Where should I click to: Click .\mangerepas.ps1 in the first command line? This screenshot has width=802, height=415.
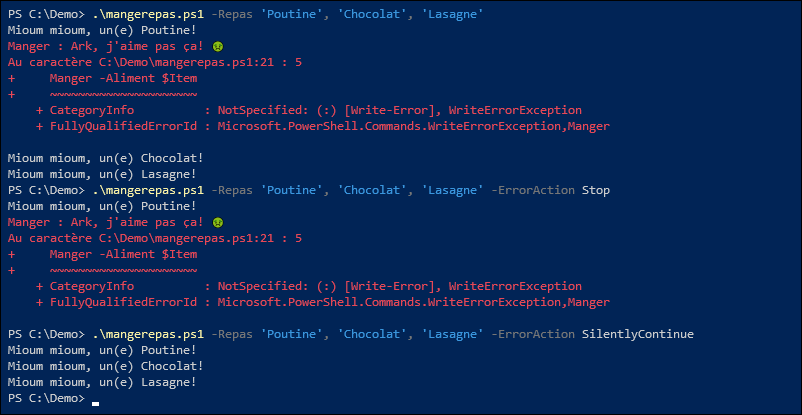(x=148, y=15)
